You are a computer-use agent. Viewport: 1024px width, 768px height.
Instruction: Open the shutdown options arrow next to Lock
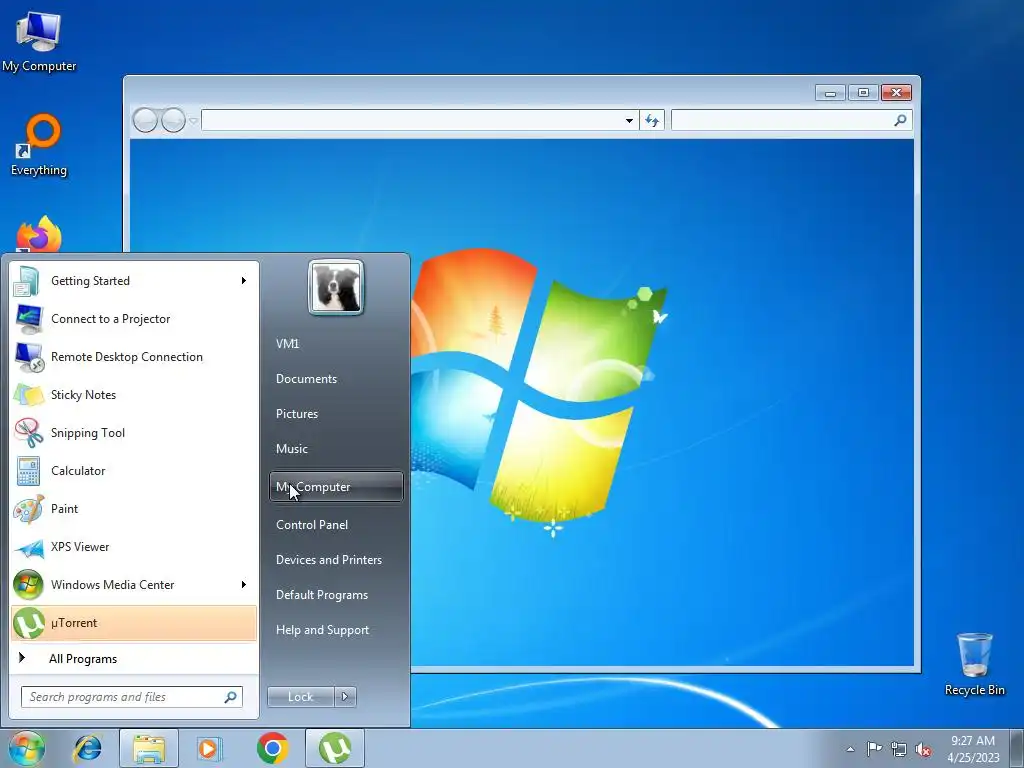coord(345,697)
